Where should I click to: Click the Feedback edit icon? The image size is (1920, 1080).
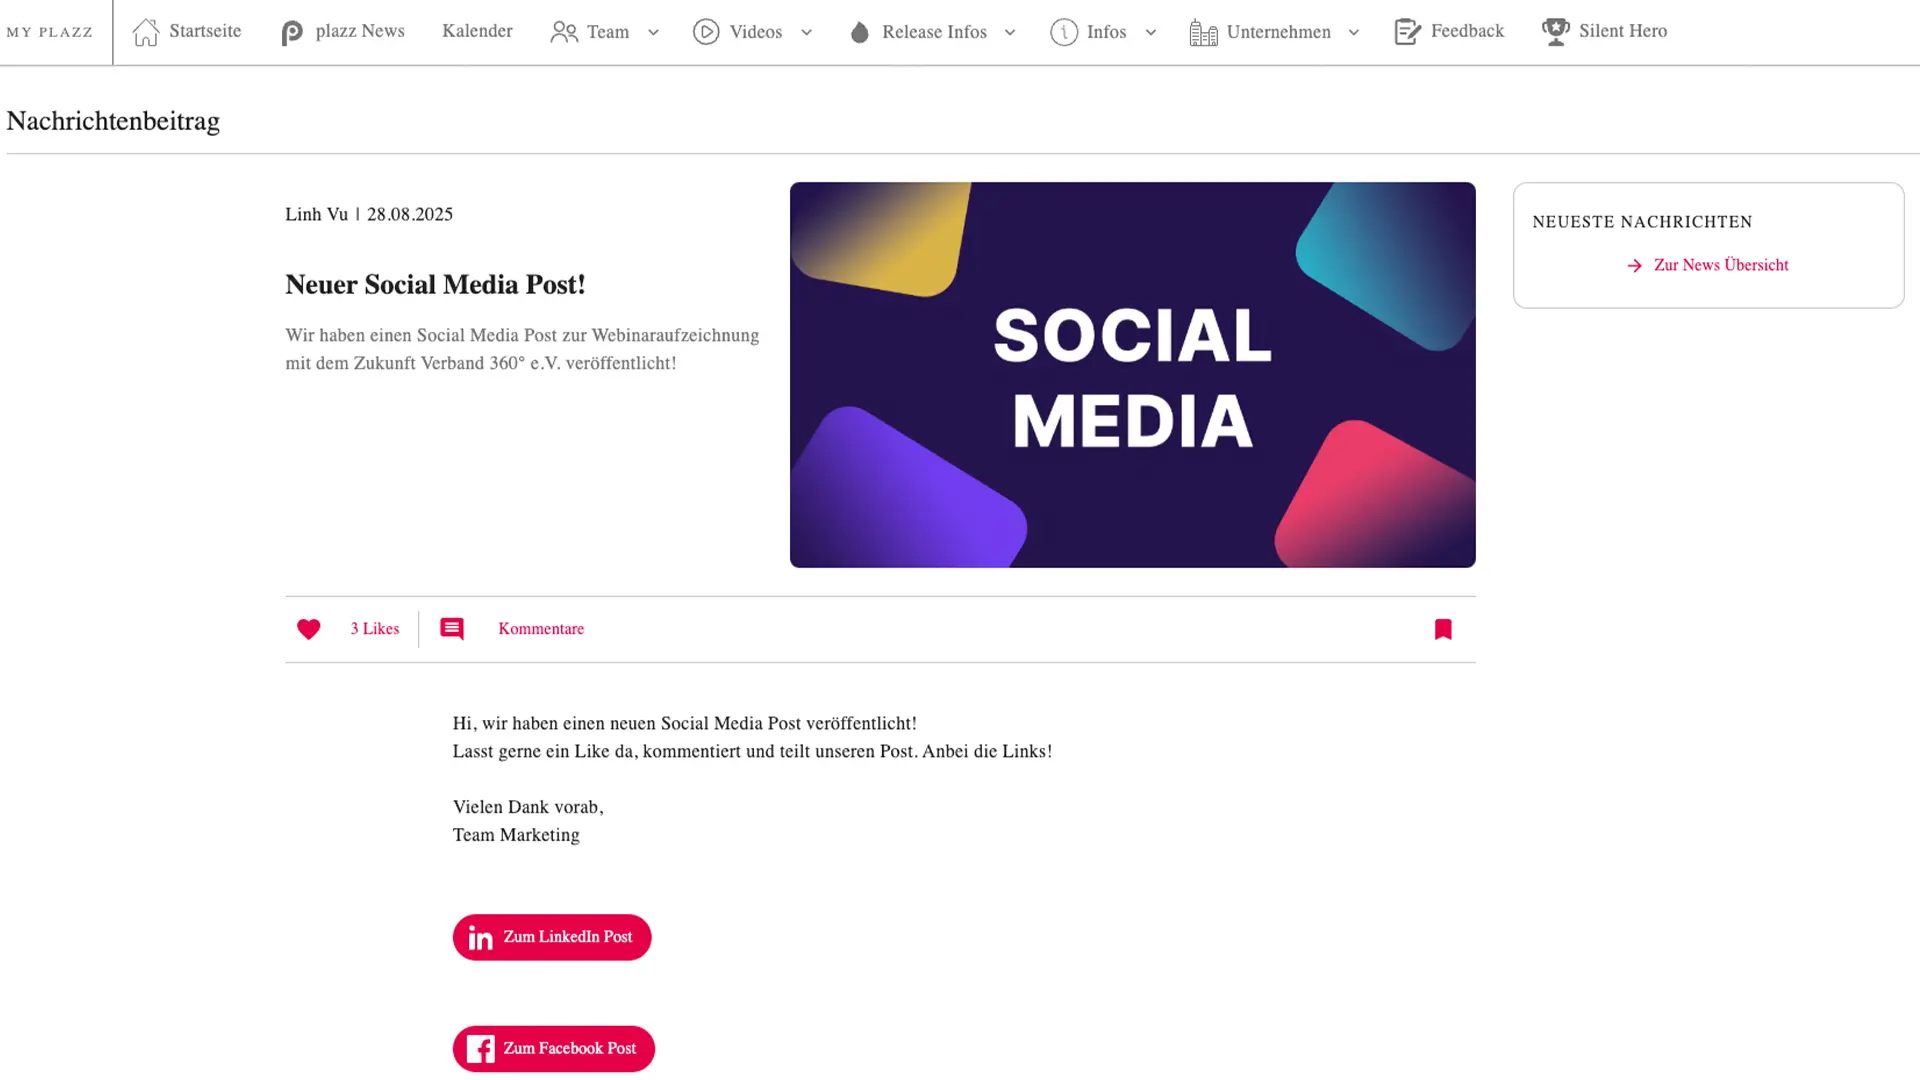click(1408, 32)
